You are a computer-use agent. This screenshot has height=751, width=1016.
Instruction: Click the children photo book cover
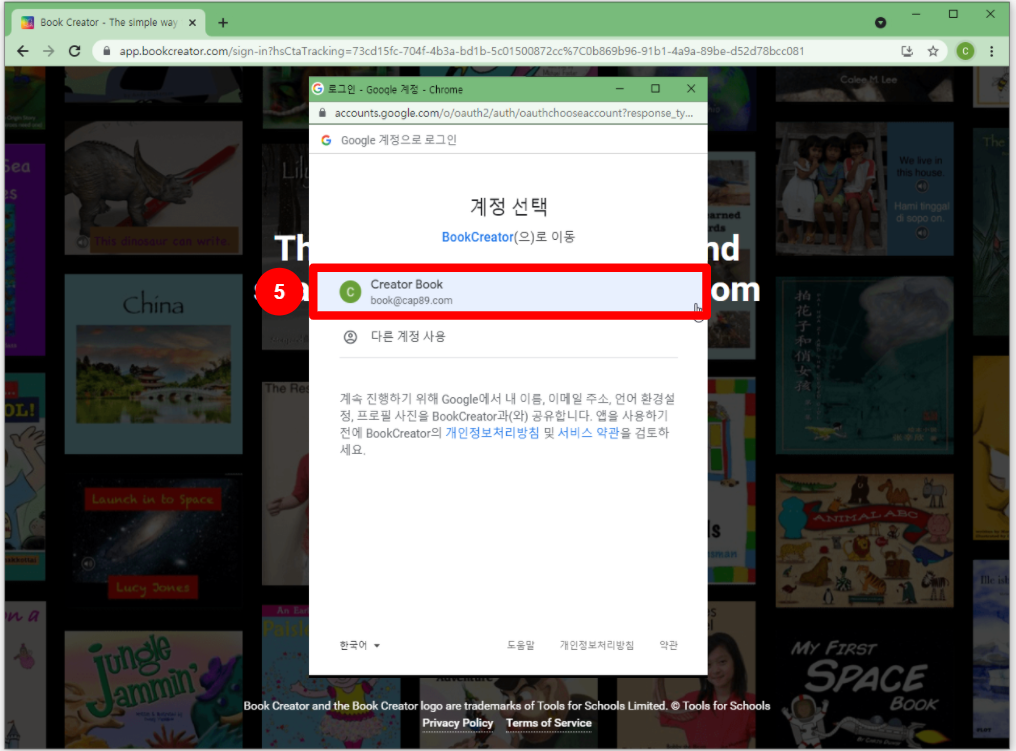864,189
